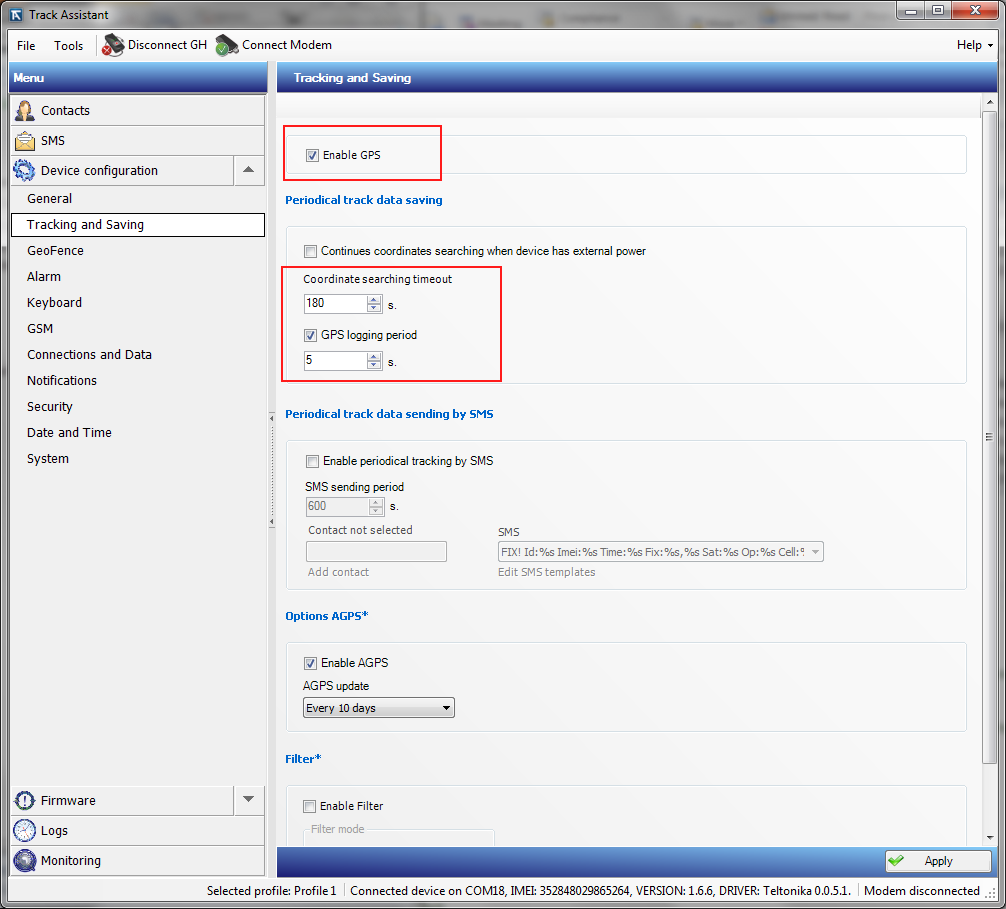
Task: Toggle the GPS logging period checkbox
Action: click(x=311, y=335)
